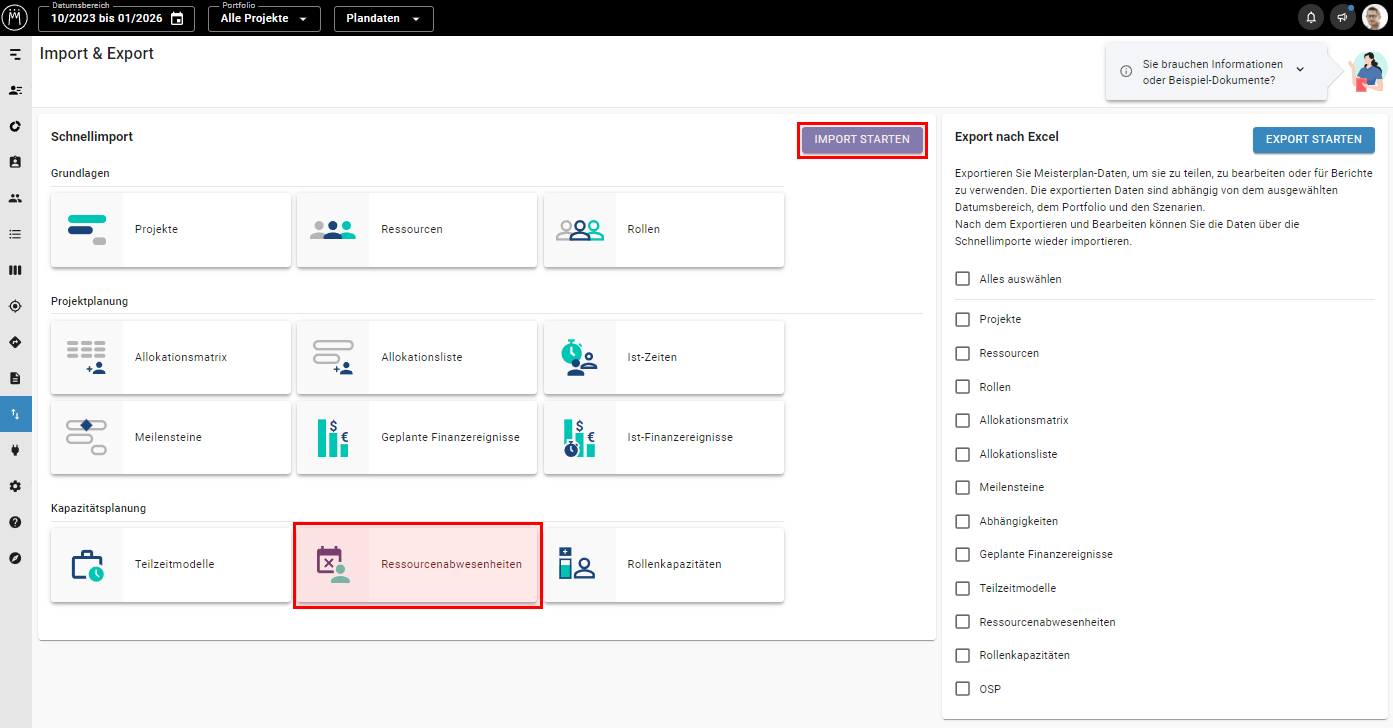This screenshot has width=1393, height=728.
Task: Open the people group sidebar icon
Action: tap(15, 198)
